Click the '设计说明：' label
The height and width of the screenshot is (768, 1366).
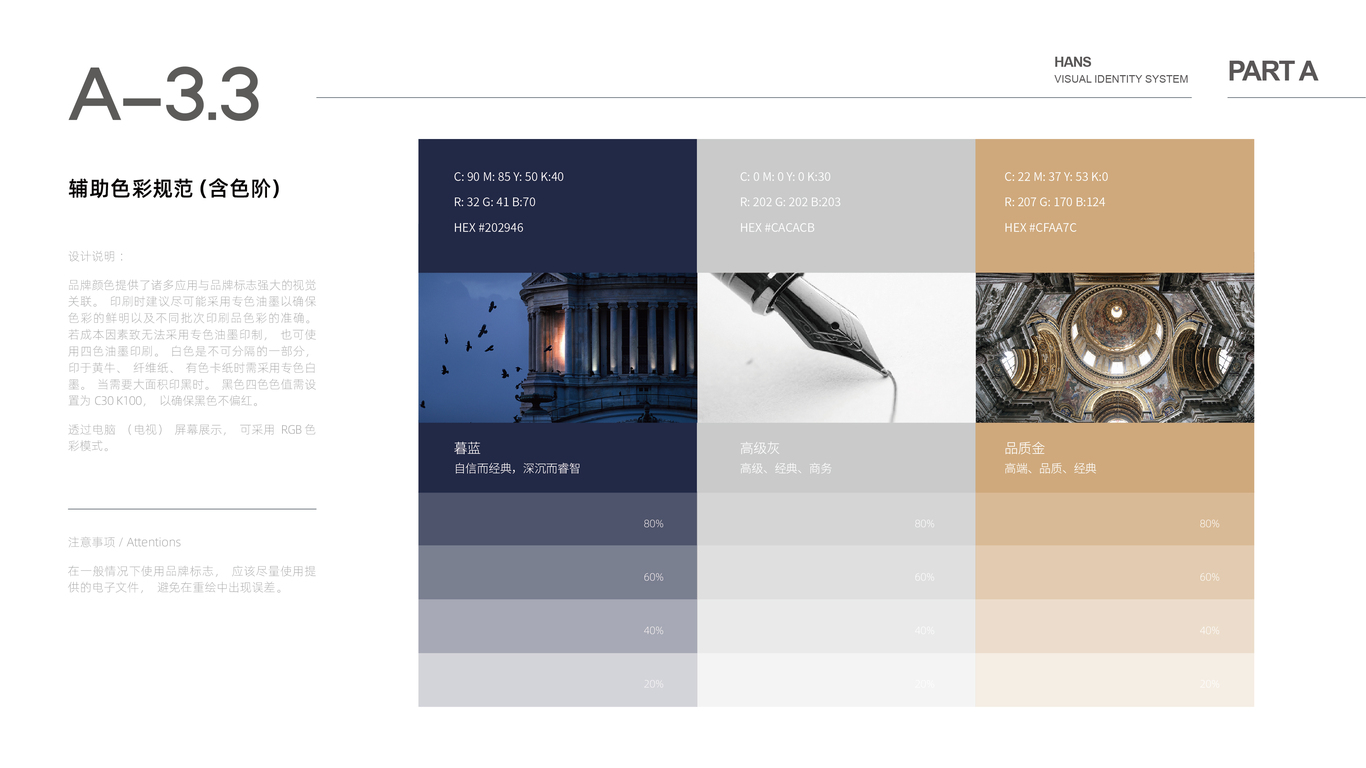[97, 257]
